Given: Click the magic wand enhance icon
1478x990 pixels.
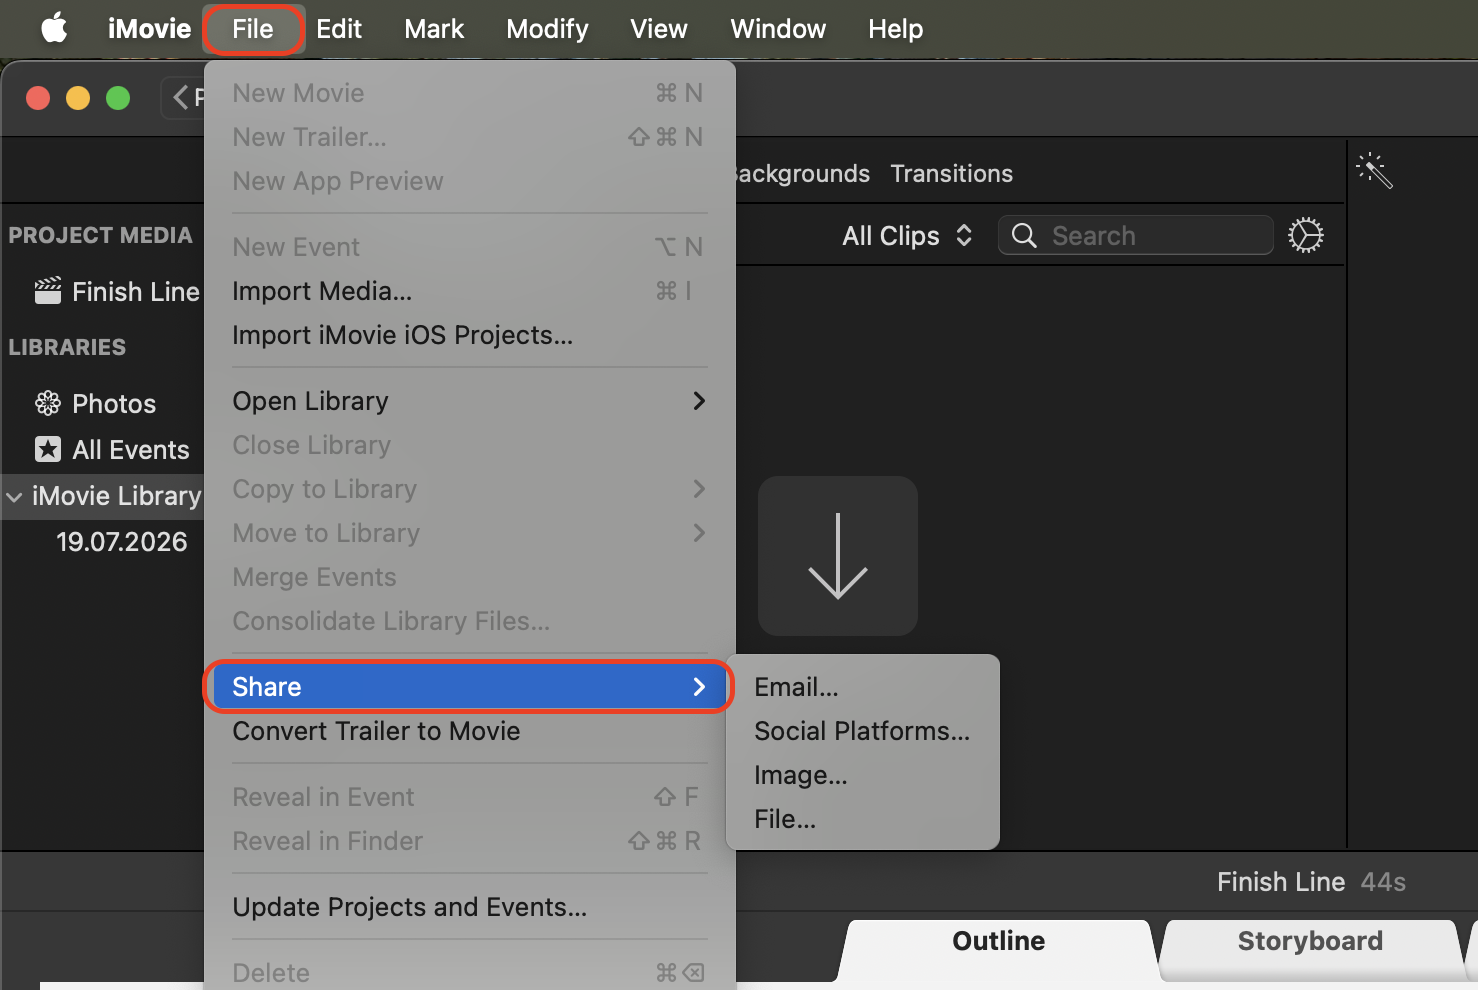Looking at the screenshot, I should [x=1374, y=171].
